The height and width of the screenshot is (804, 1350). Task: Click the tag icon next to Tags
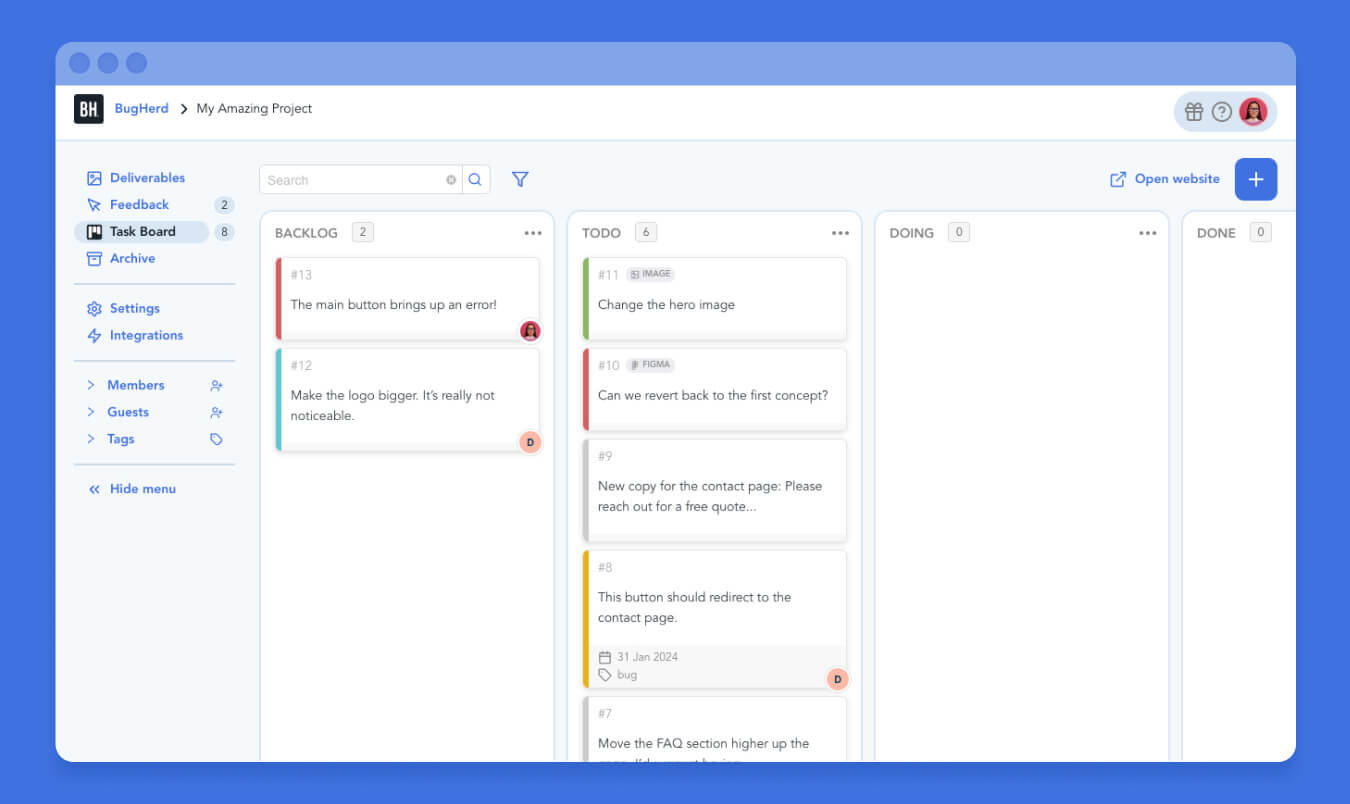point(216,439)
